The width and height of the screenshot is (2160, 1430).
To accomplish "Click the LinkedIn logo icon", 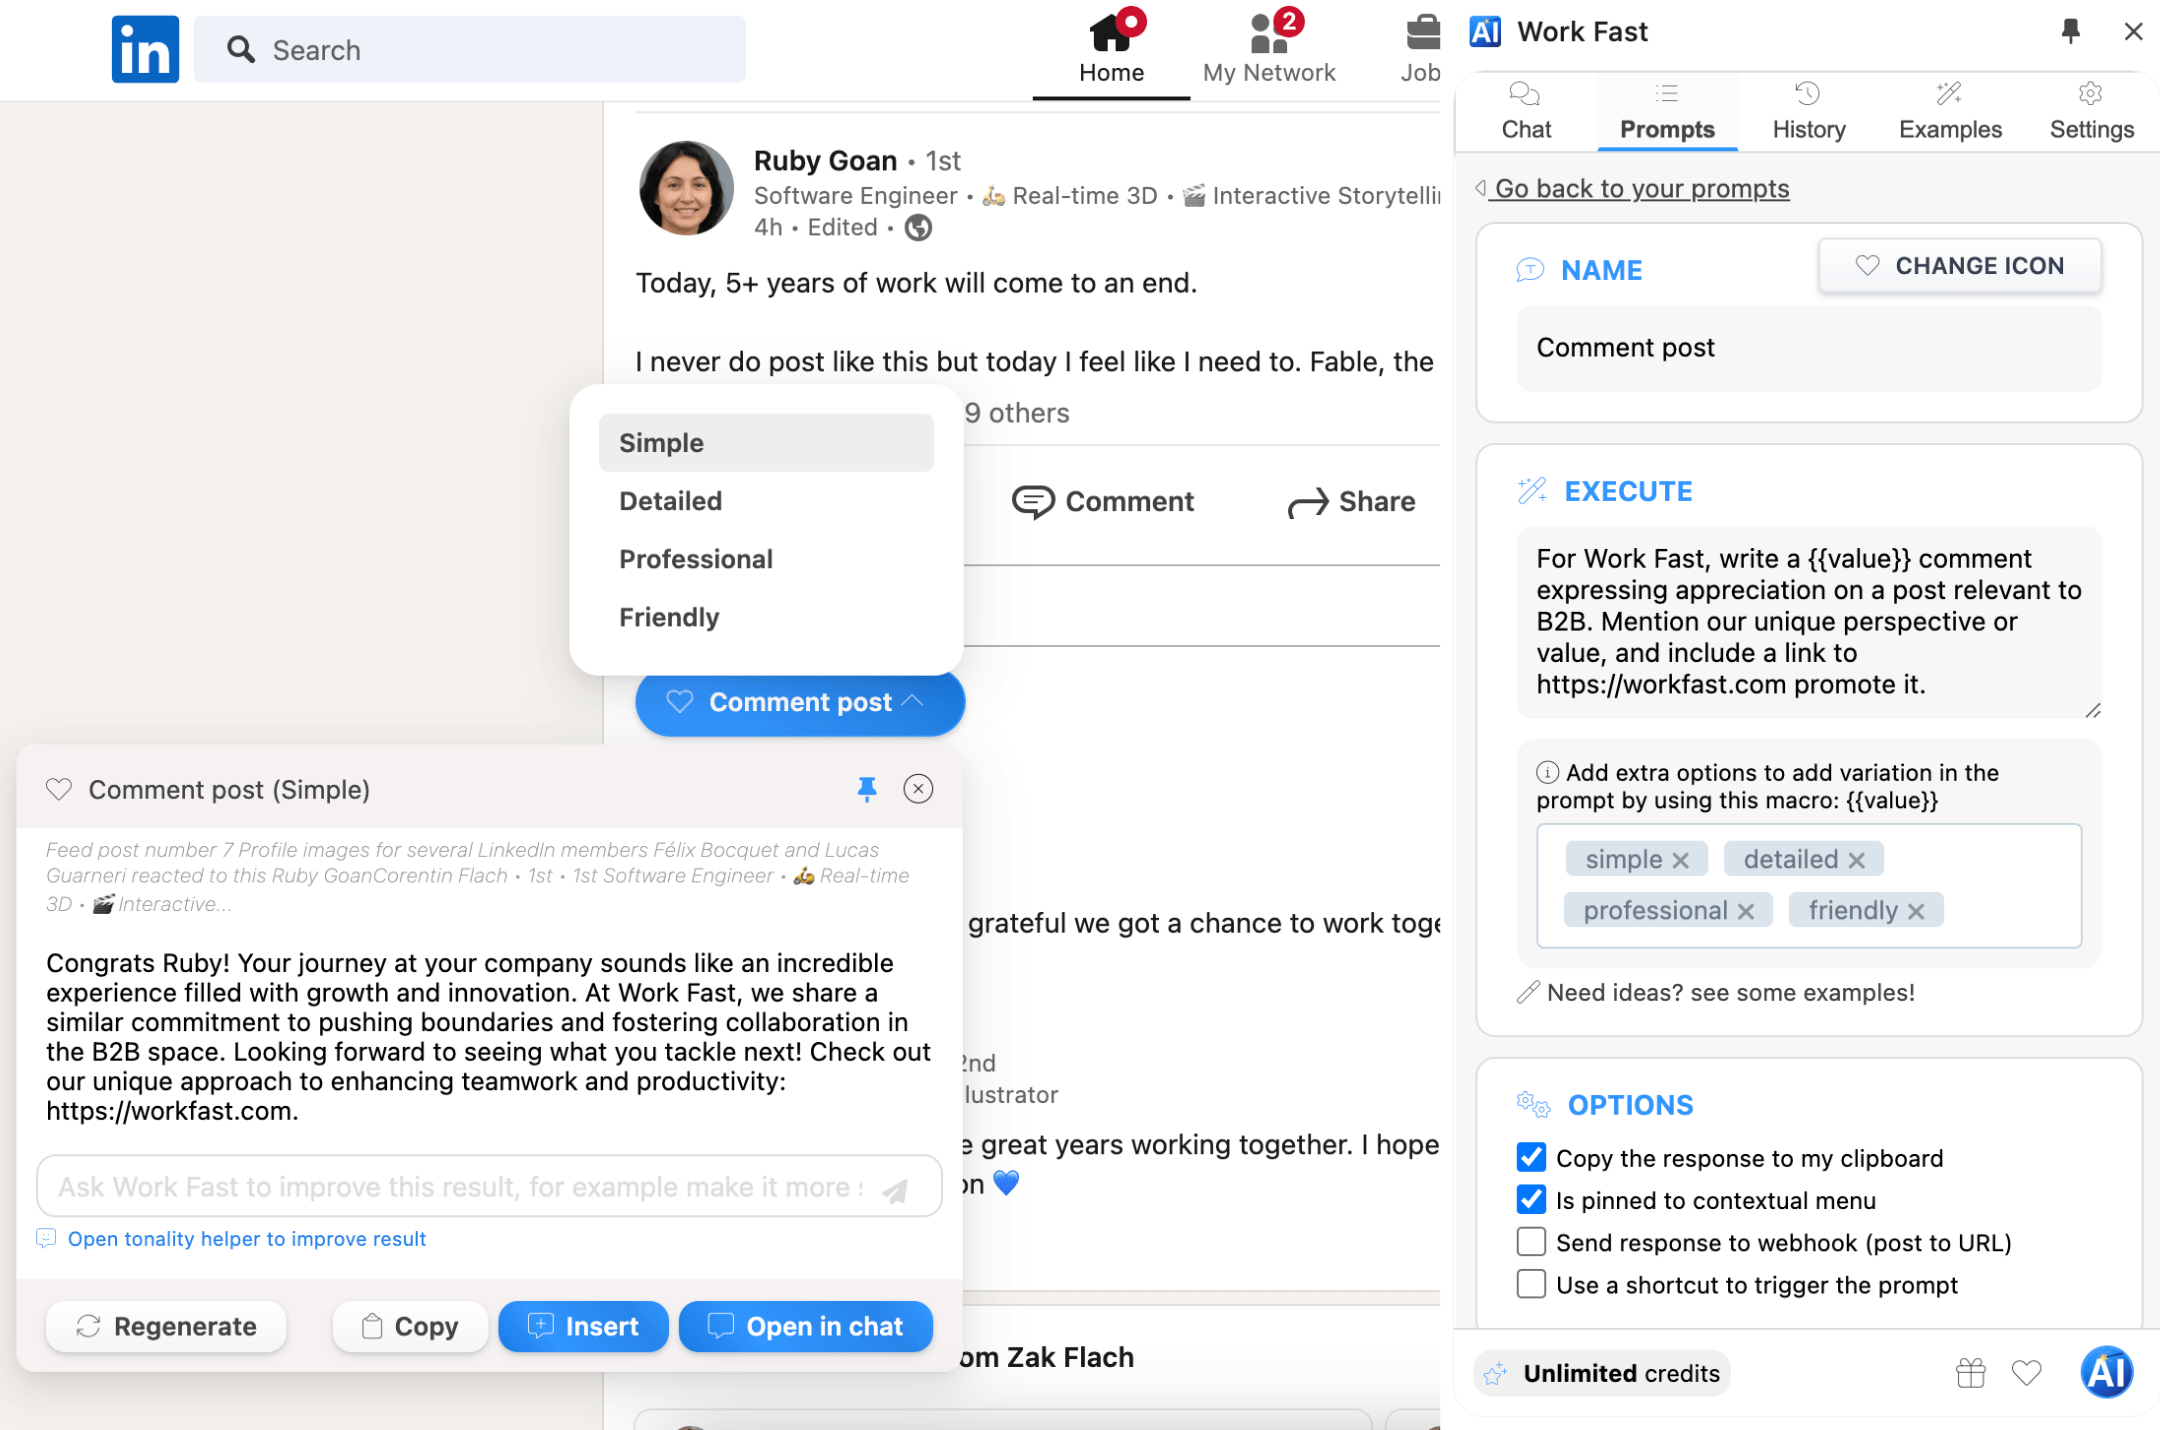I will [145, 49].
